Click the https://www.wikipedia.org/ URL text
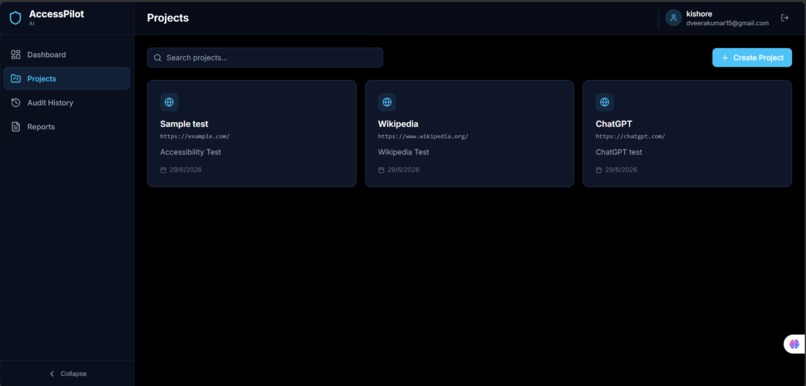The height and width of the screenshot is (386, 806). (x=423, y=137)
